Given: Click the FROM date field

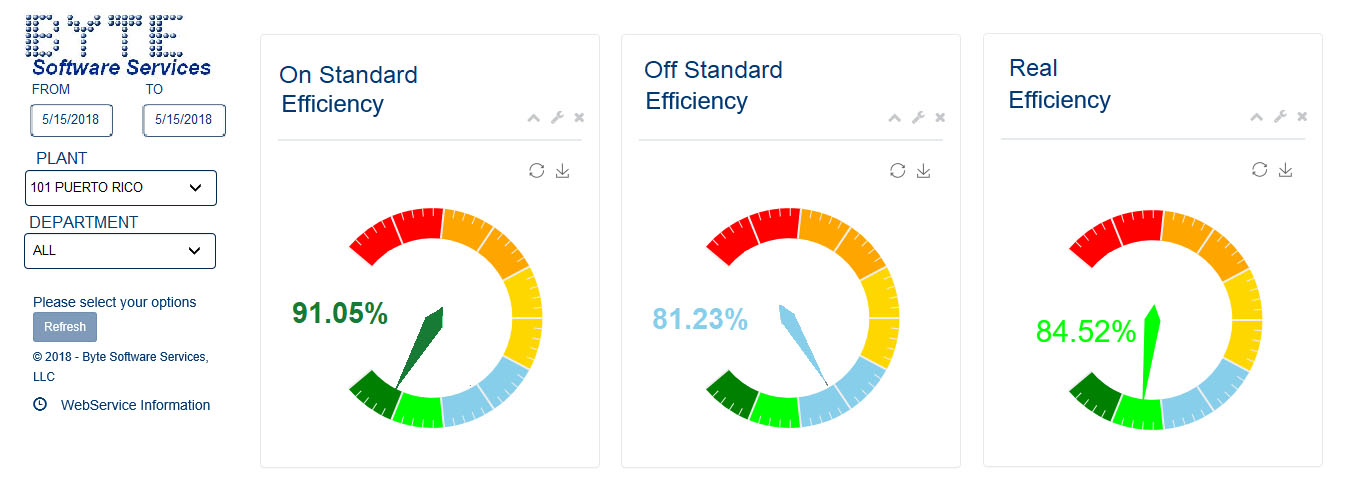Looking at the screenshot, I should coord(71,120).
